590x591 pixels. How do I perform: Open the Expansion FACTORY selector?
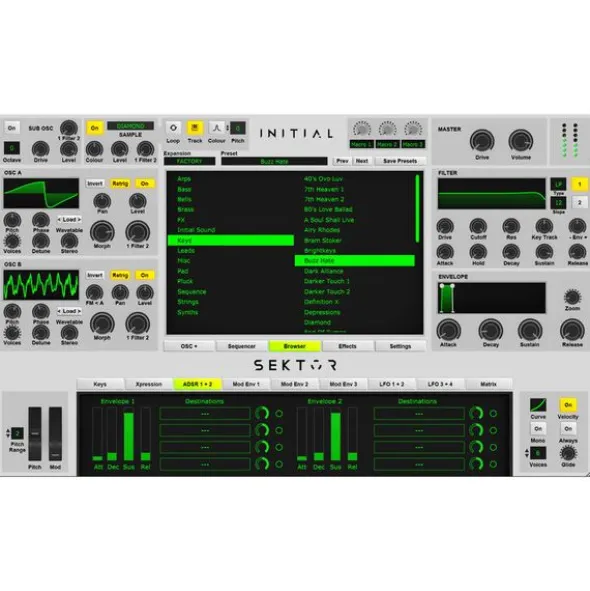click(190, 161)
